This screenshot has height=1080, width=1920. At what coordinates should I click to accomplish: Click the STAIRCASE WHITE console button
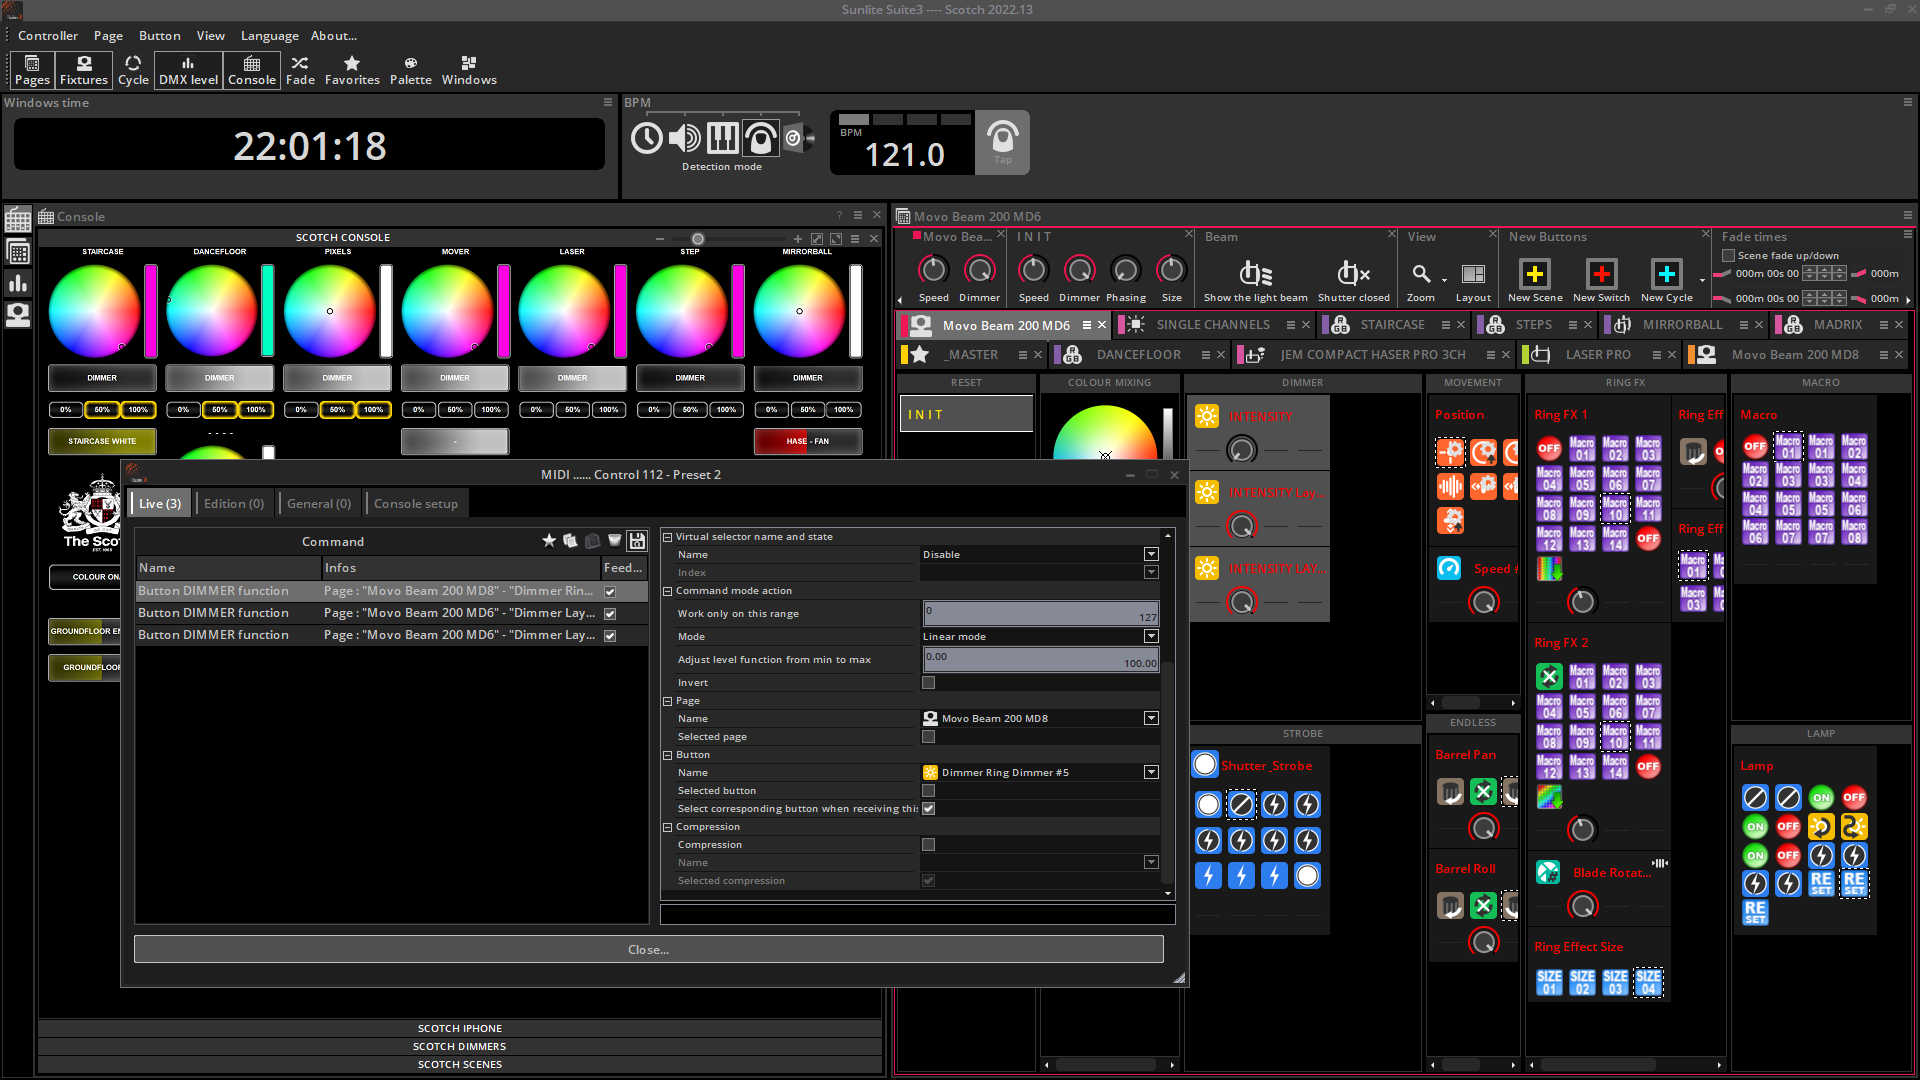[102, 441]
